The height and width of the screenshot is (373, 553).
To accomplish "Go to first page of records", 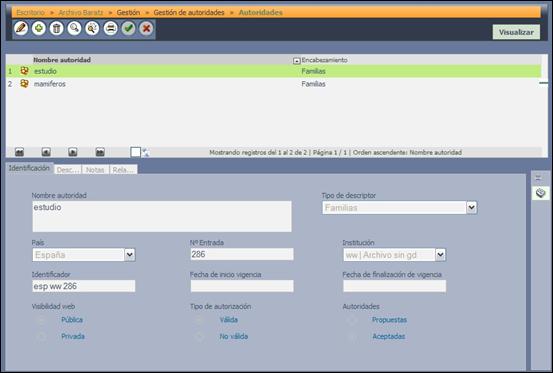I will tap(19, 152).
